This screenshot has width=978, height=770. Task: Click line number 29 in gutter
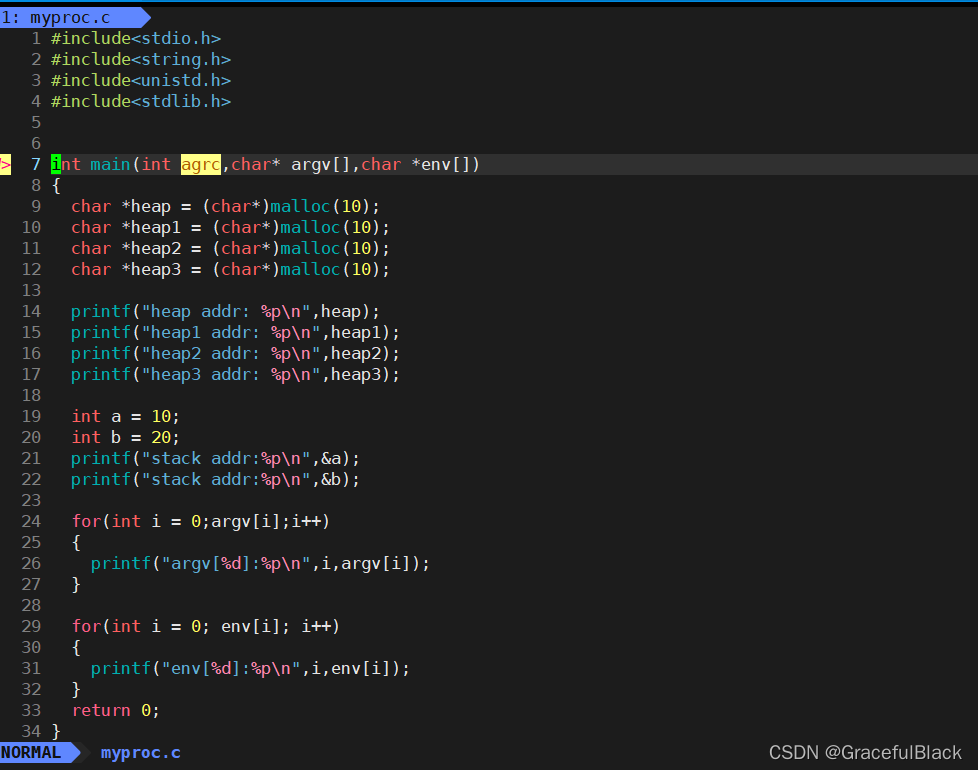[x=31, y=627]
